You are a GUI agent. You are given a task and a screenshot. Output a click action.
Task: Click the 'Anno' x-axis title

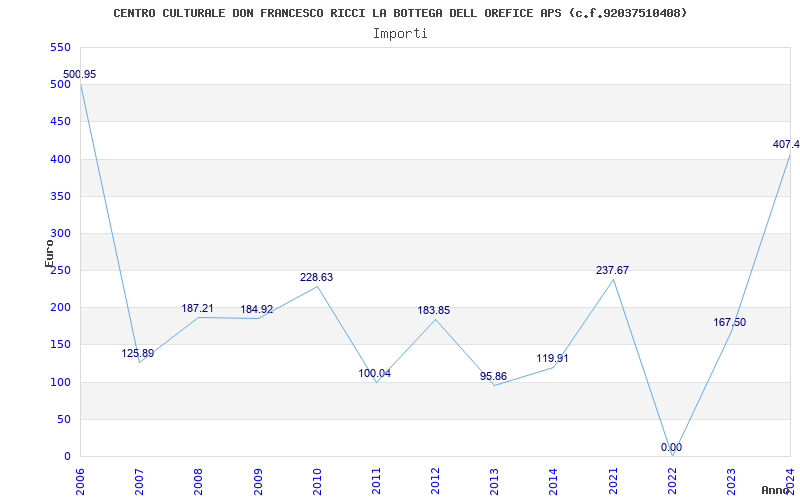775,490
